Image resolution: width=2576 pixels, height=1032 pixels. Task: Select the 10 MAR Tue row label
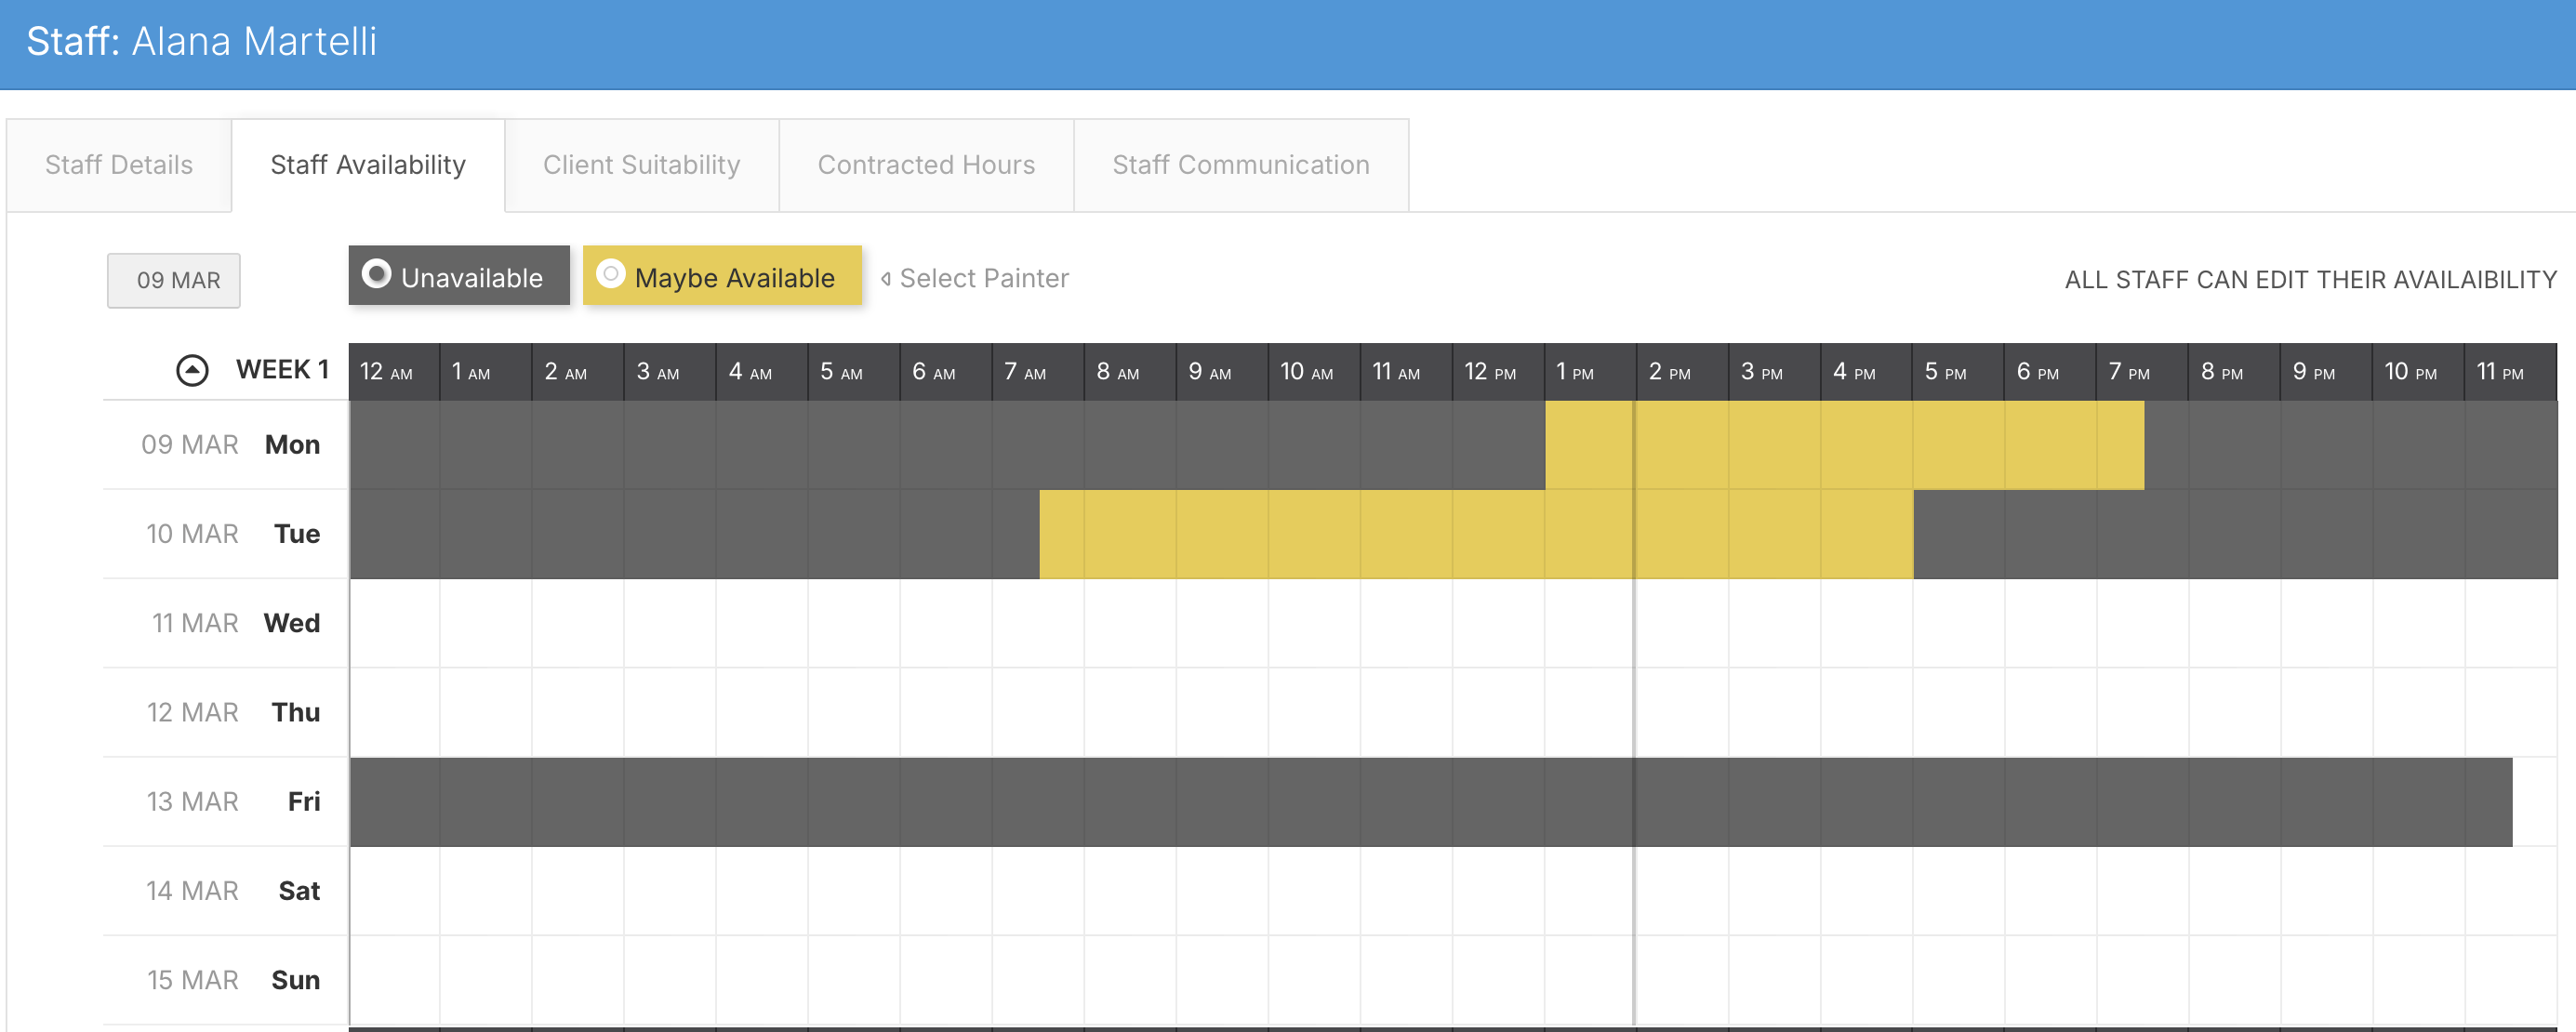click(x=233, y=534)
